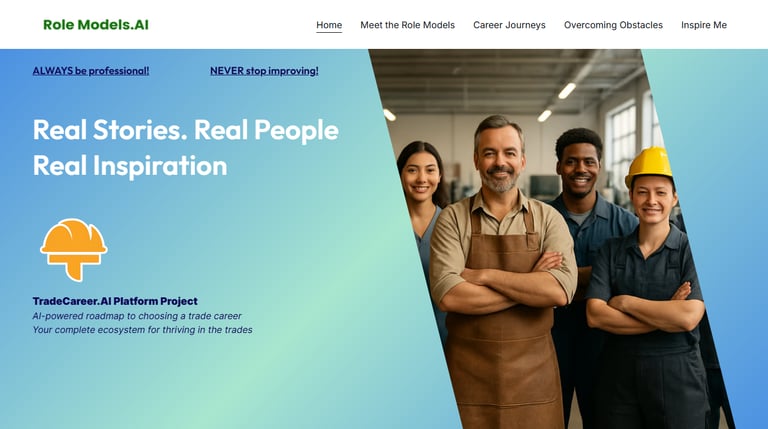Image resolution: width=768 pixels, height=429 pixels.
Task: Click the Real Inspiration heading line
Action: 130,166
